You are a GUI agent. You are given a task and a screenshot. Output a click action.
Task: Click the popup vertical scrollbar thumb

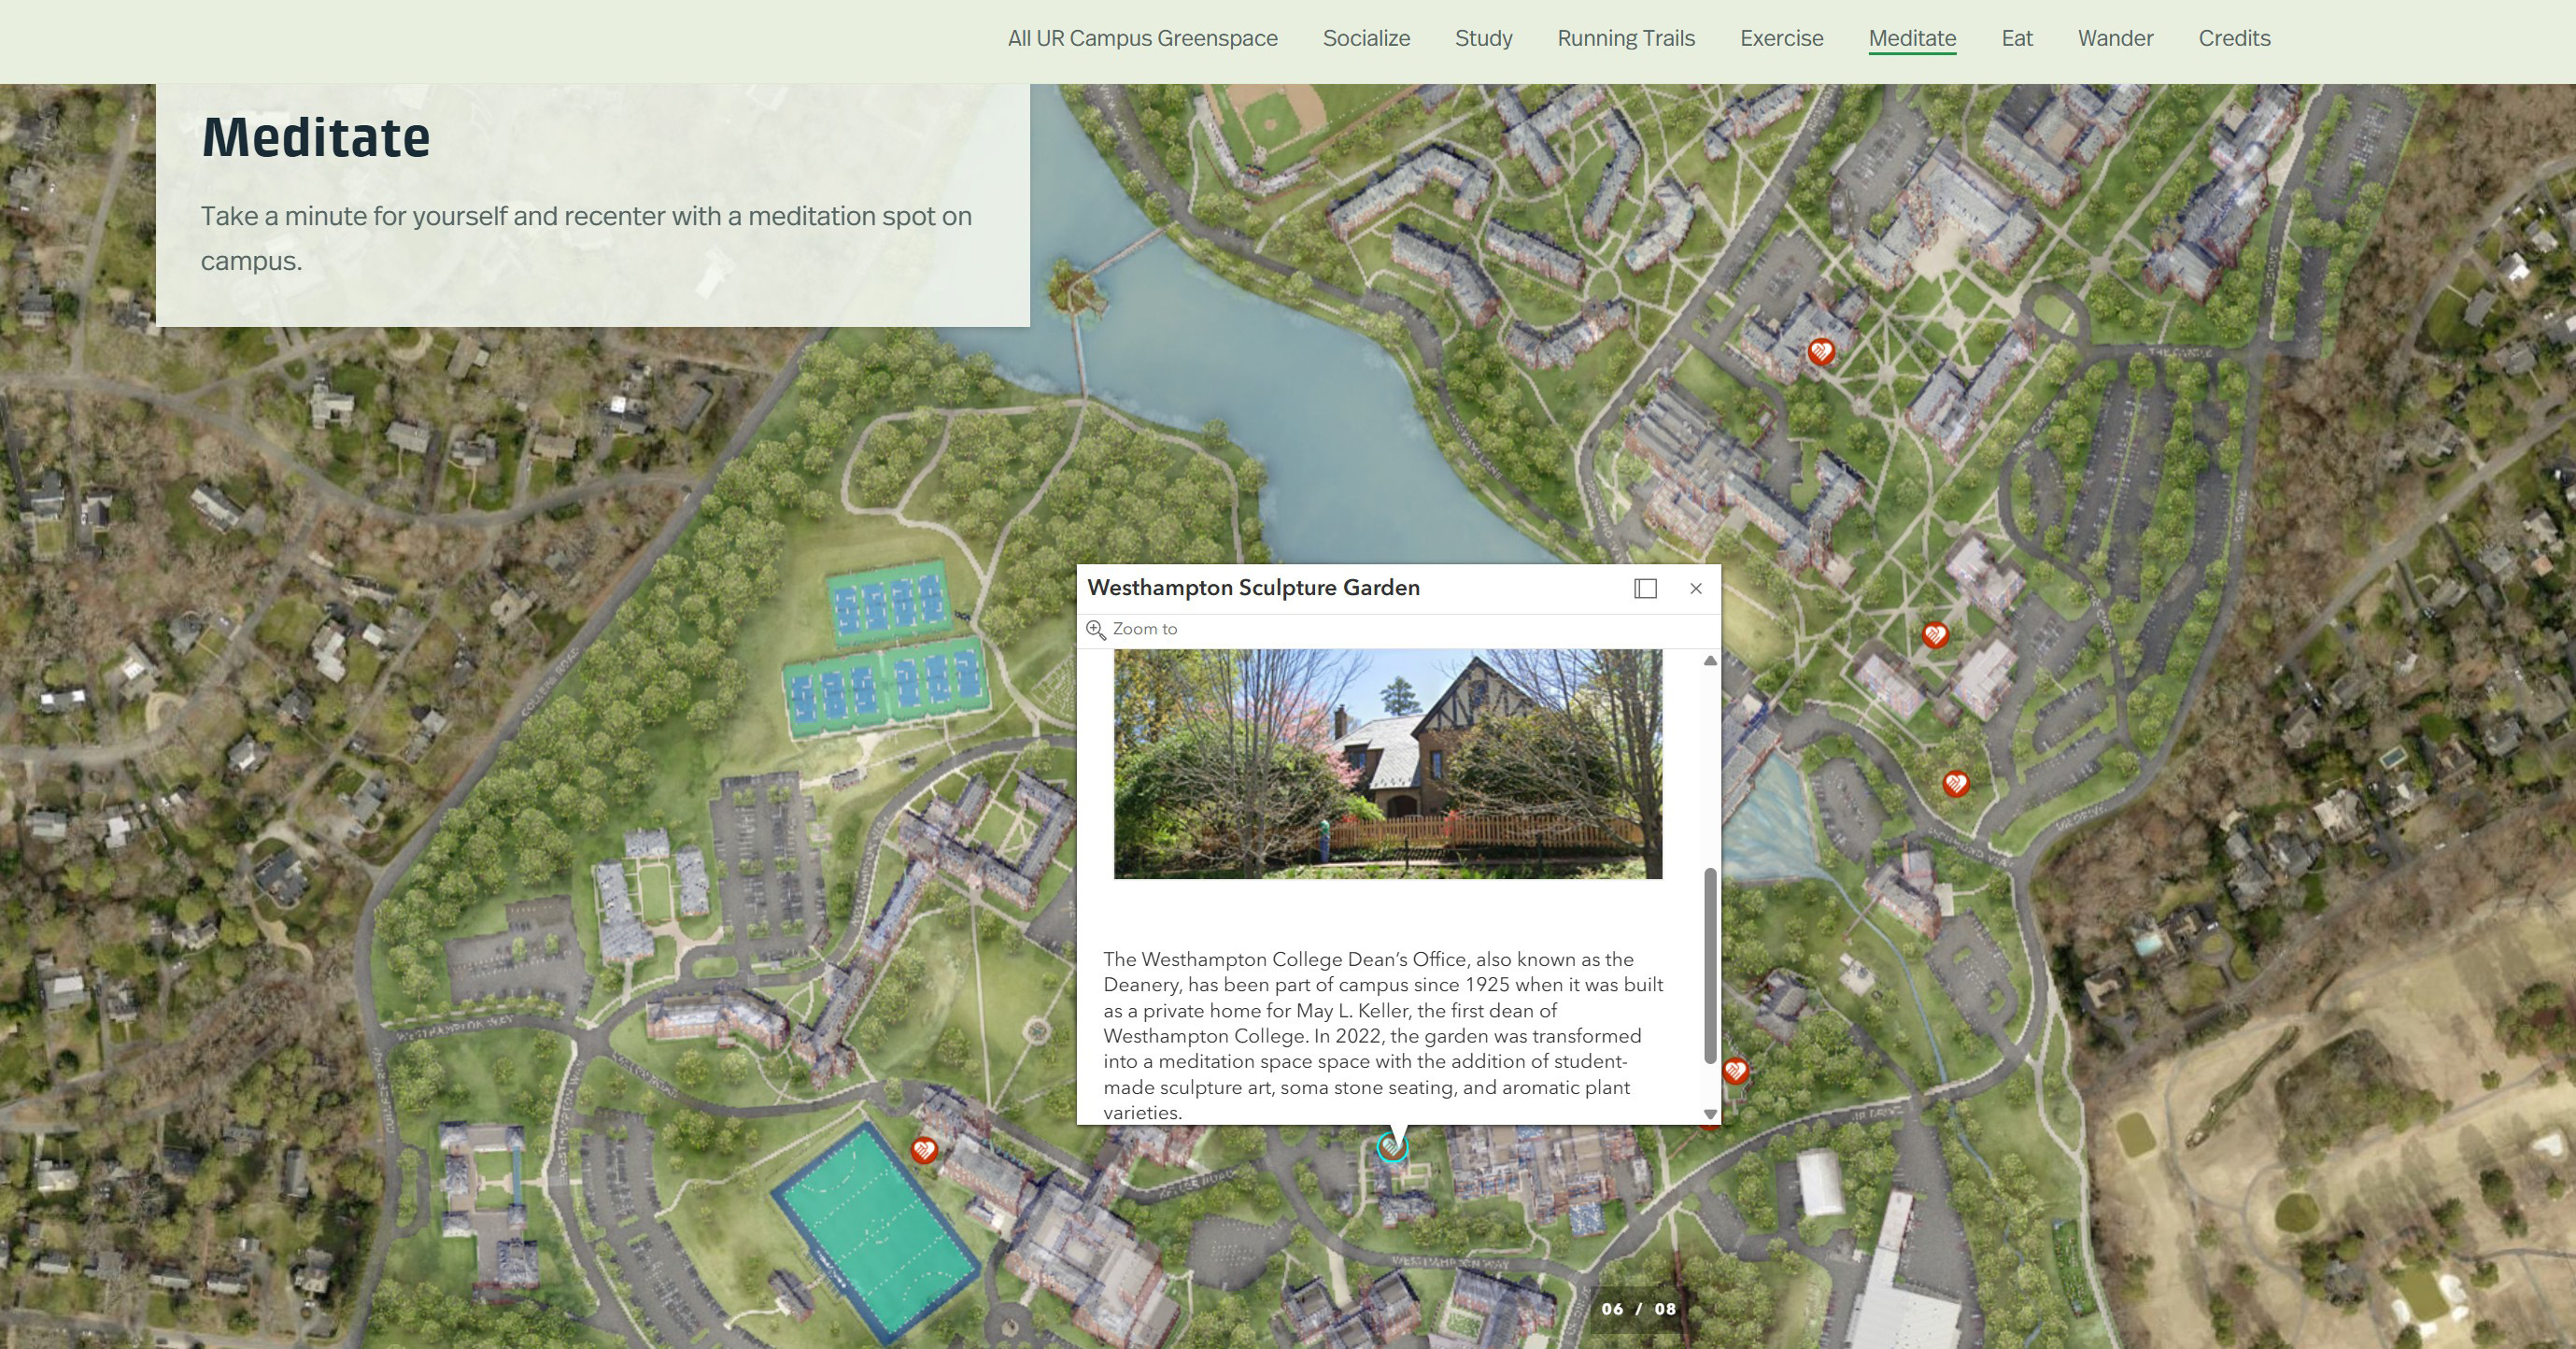[x=1710, y=965]
